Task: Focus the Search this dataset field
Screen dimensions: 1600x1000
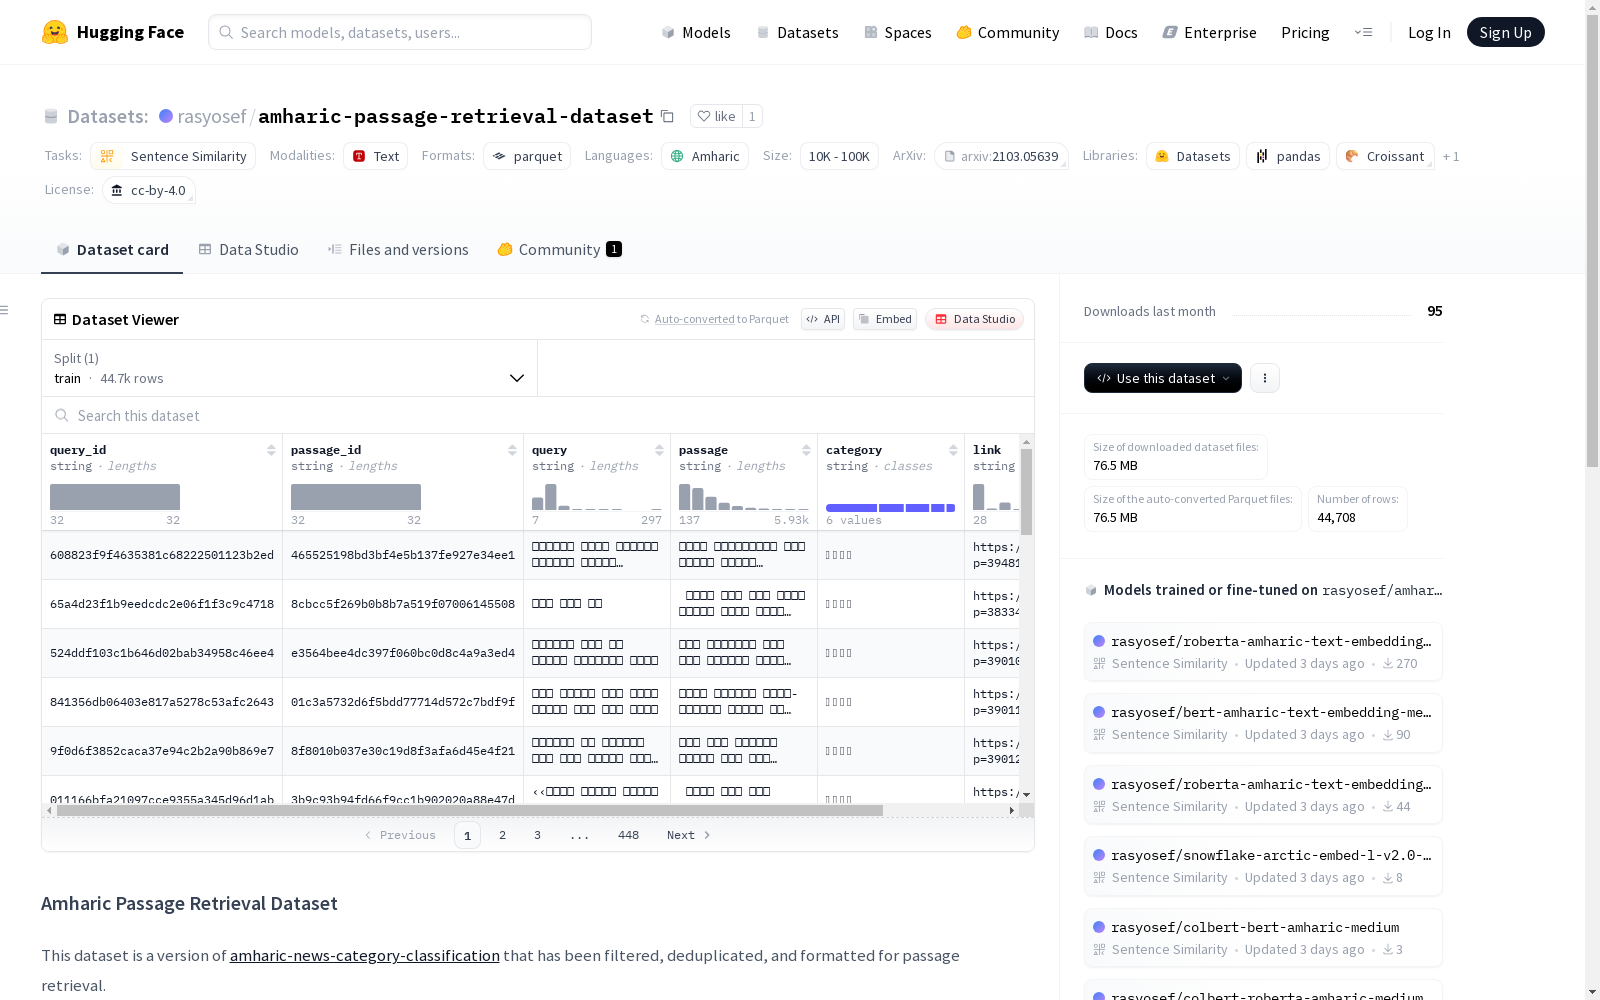Action: point(538,415)
